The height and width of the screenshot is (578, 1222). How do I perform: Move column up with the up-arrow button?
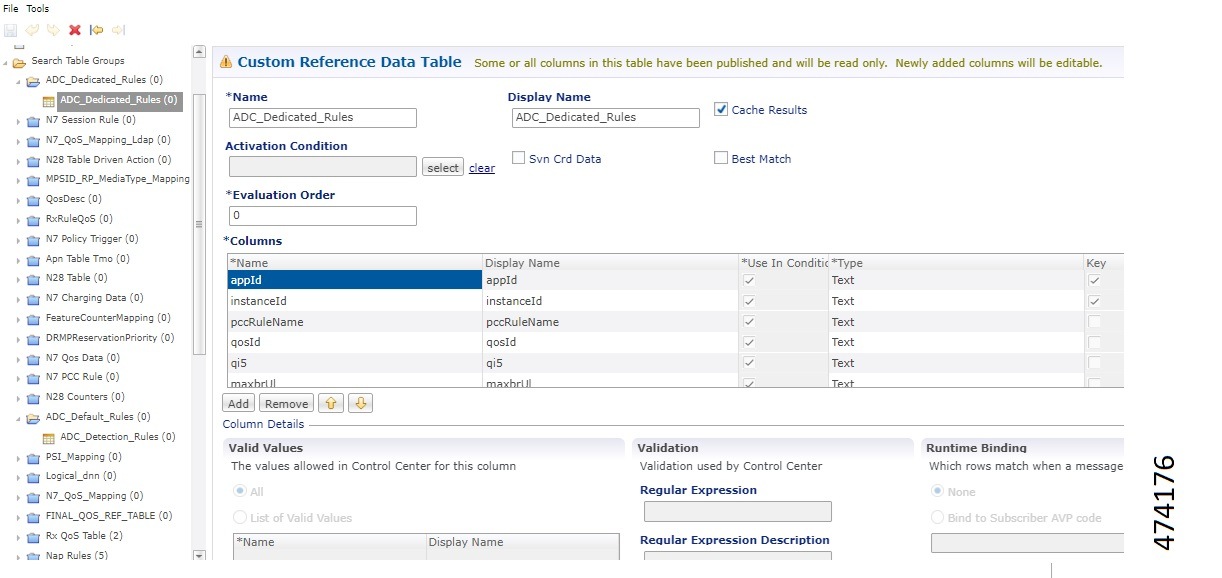pyautogui.click(x=329, y=404)
